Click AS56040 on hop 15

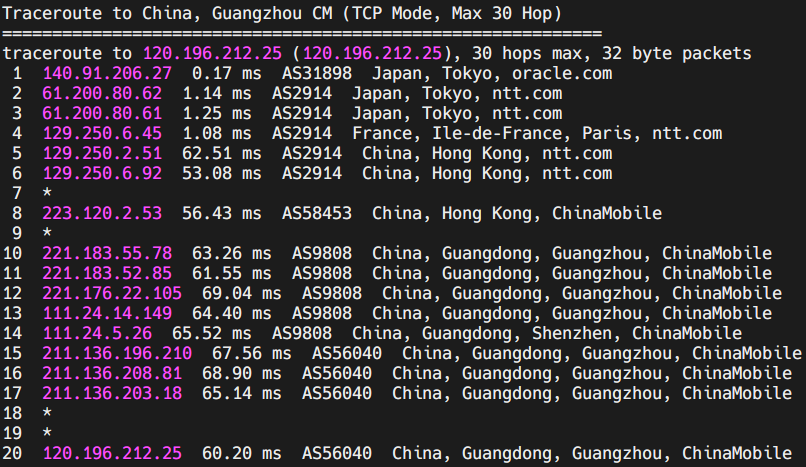pos(347,354)
